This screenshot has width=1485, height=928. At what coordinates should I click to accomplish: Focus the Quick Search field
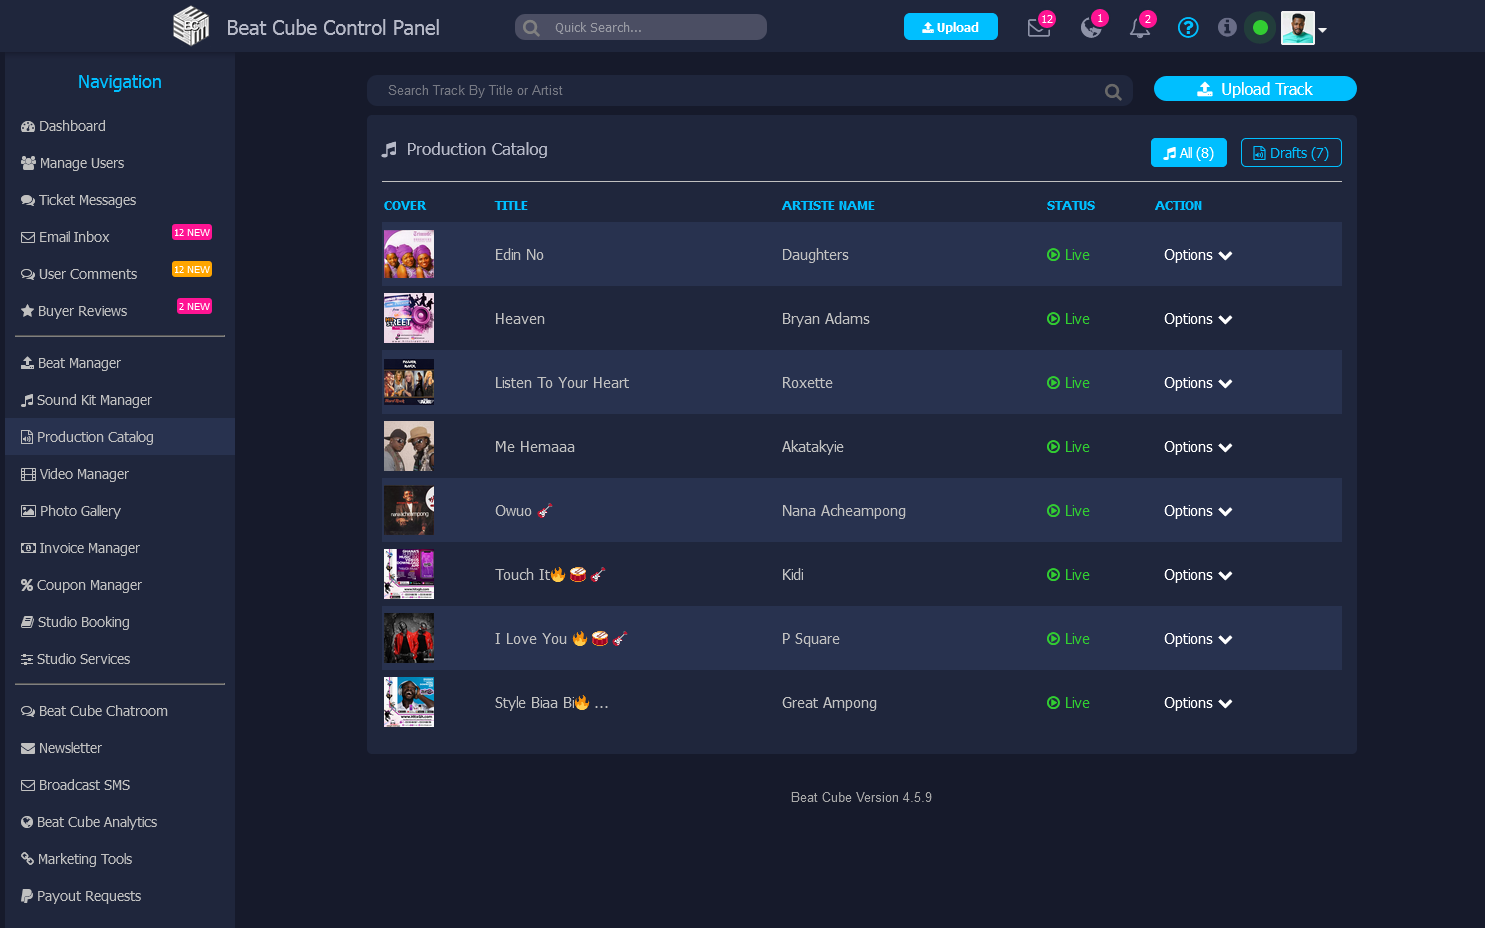[x=650, y=28]
